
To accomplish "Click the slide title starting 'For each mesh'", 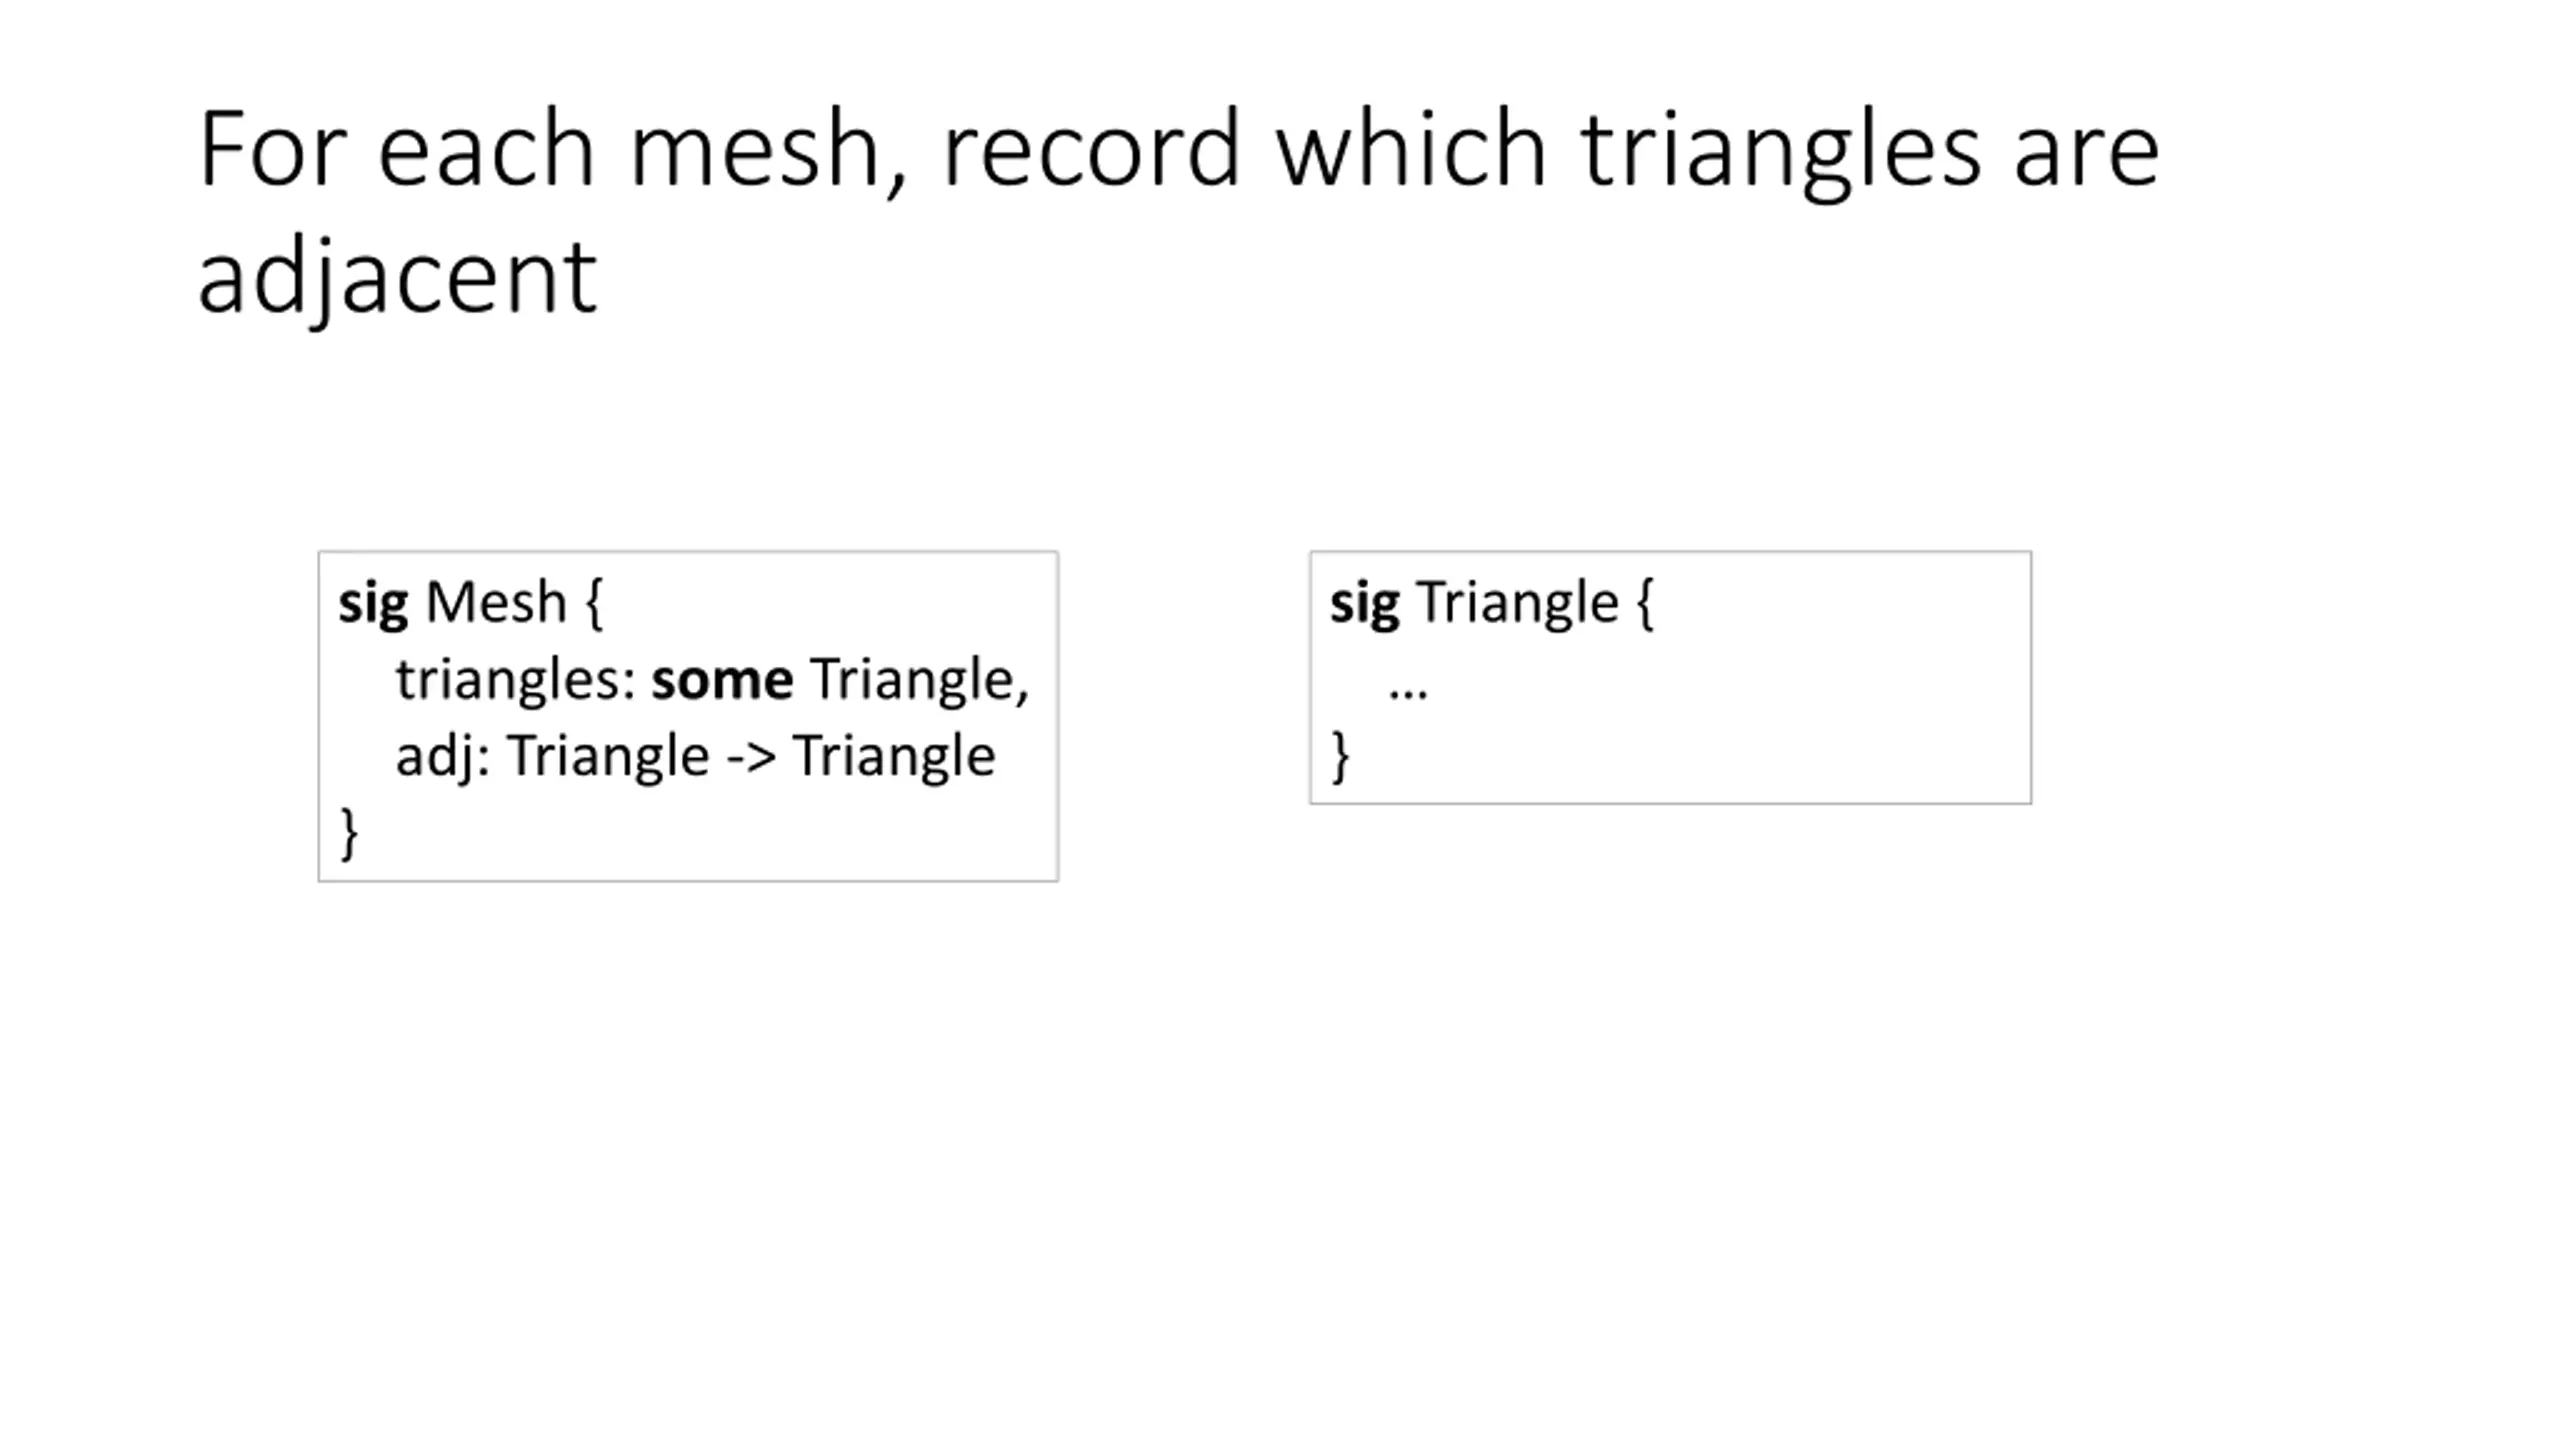I will pyautogui.click(x=1179, y=213).
